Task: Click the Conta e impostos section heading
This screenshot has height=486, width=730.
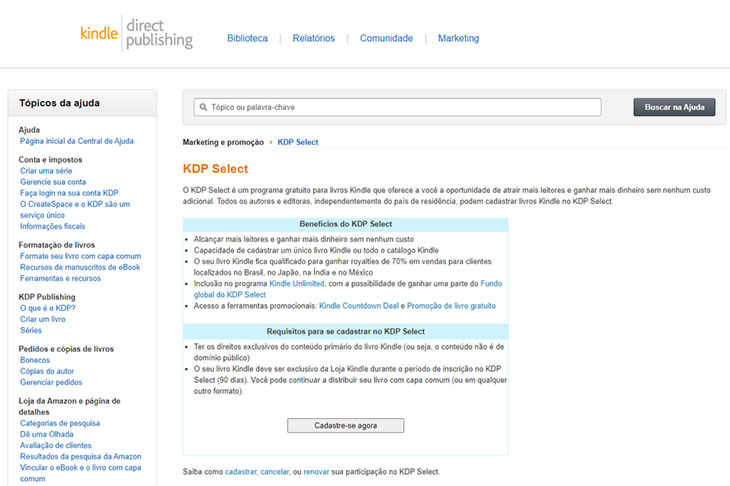Action: 50,160
